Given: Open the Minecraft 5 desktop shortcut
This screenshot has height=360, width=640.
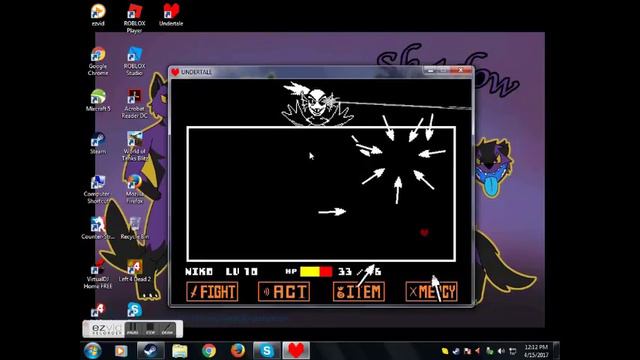Looking at the screenshot, I should pyautogui.click(x=98, y=100).
